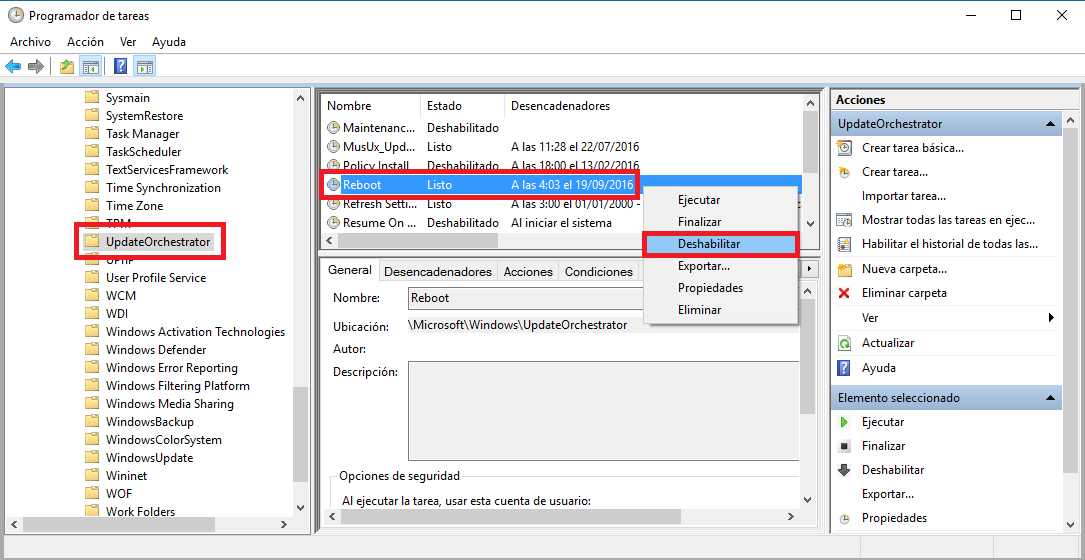Click the Sysmain folder icon

coord(92,98)
